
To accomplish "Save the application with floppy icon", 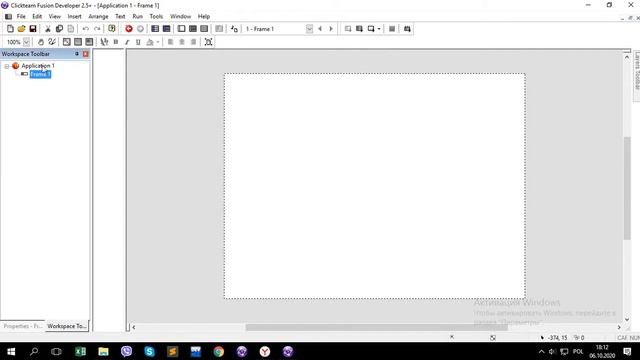I will [33, 29].
